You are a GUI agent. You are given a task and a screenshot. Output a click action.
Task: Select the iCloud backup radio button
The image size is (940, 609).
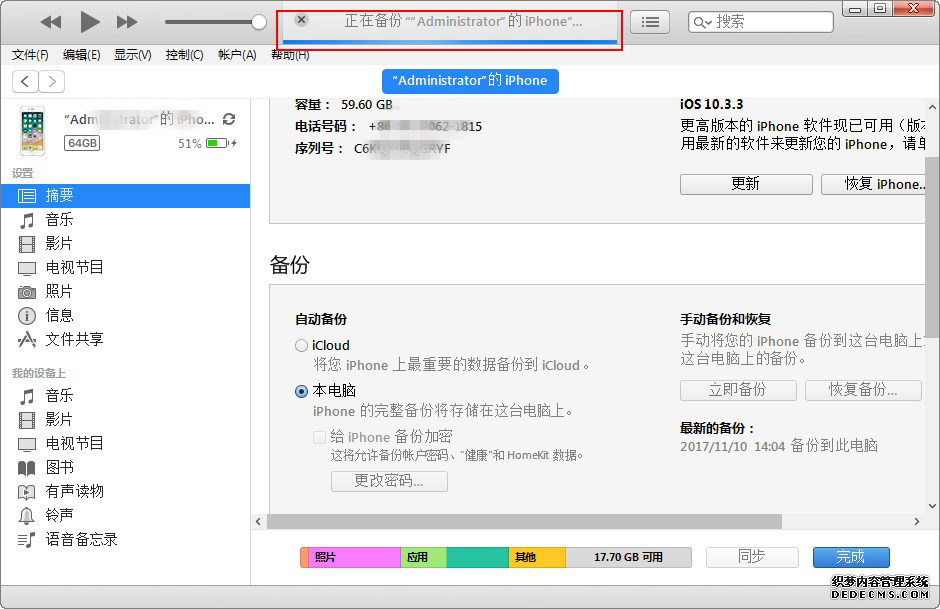pos(302,346)
